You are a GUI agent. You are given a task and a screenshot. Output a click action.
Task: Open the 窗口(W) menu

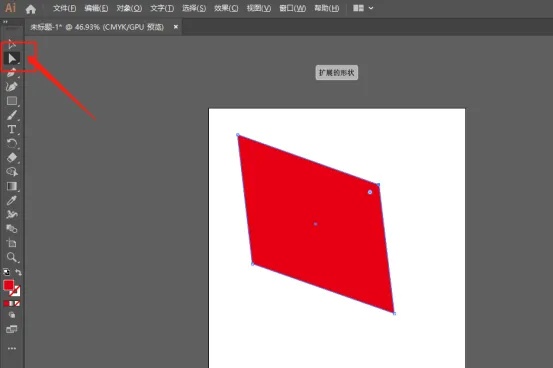click(292, 8)
